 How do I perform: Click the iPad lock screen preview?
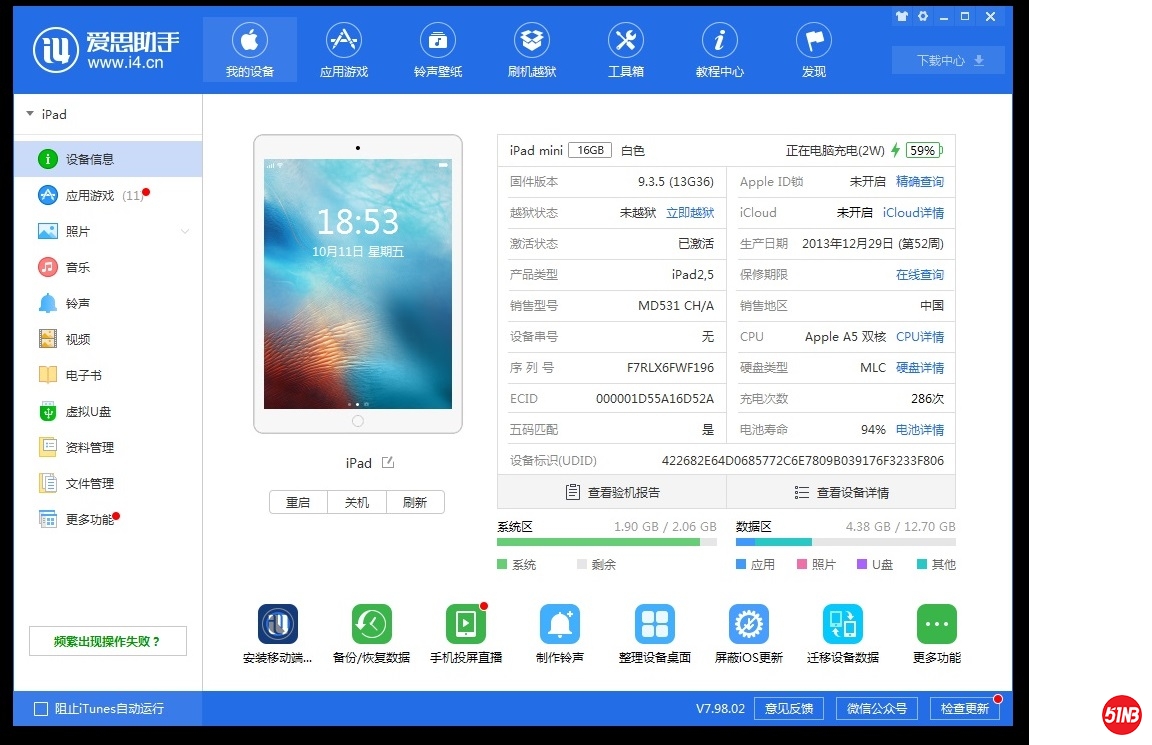(358, 284)
